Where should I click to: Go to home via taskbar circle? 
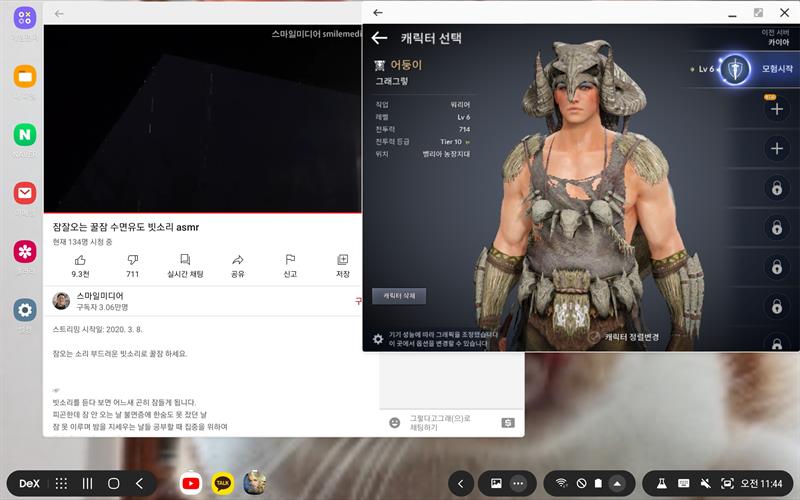pos(113,483)
